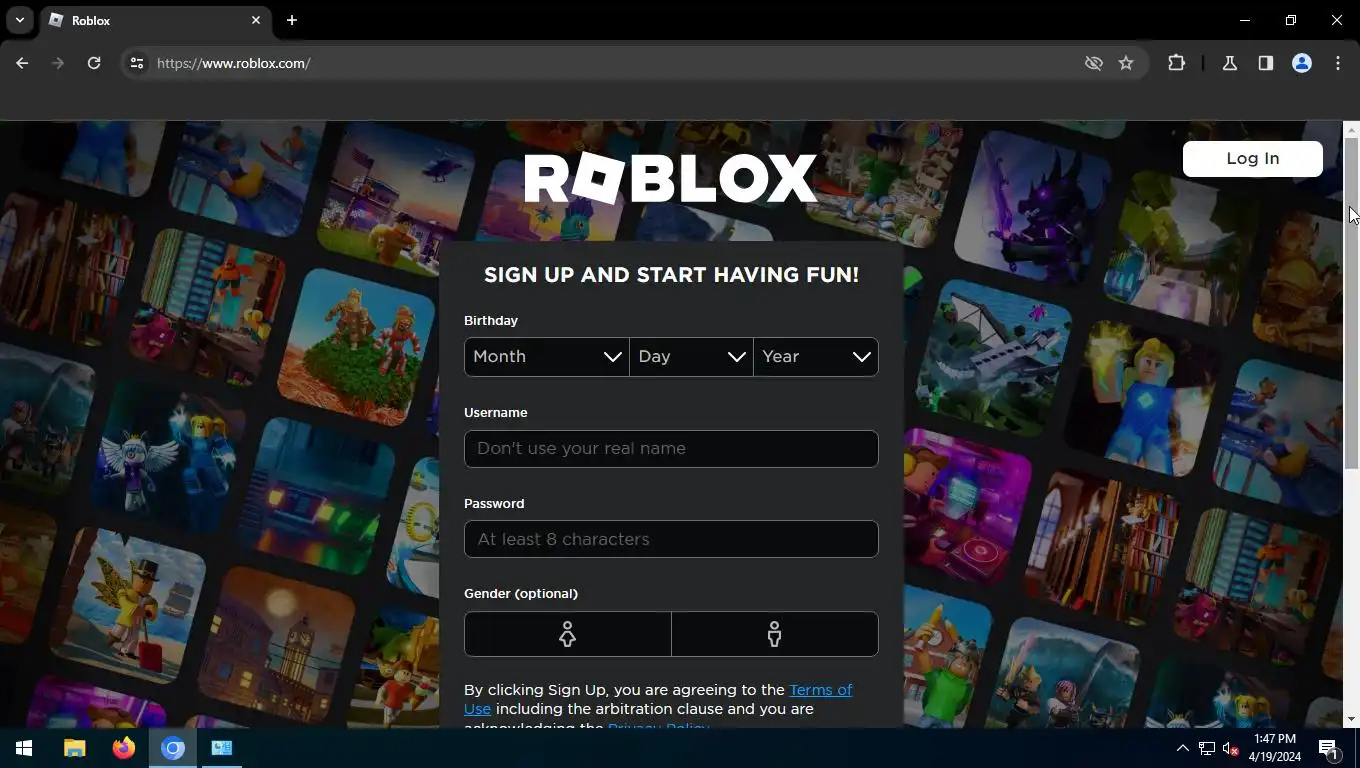Open the taskbar clock and date

(x=1274, y=748)
